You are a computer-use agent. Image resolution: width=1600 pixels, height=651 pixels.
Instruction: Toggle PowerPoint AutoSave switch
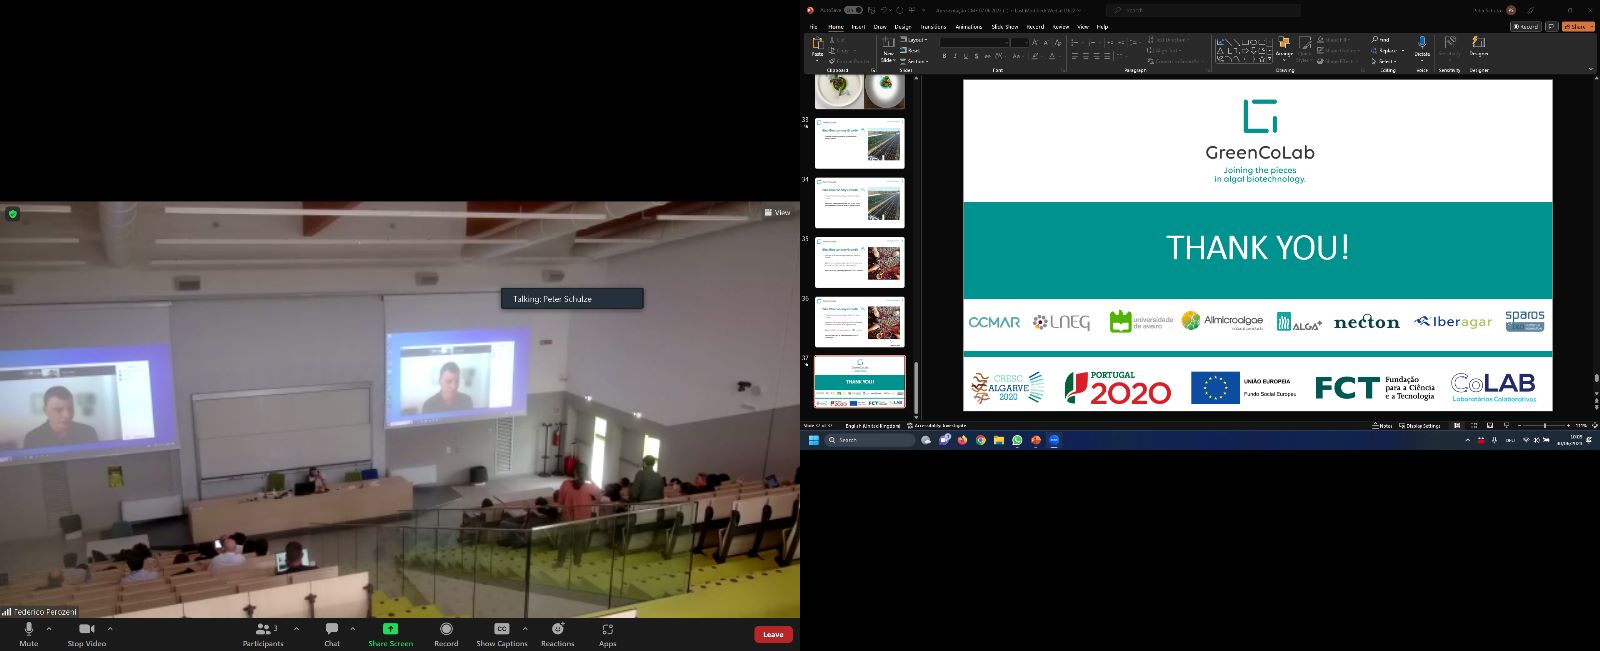pos(853,10)
